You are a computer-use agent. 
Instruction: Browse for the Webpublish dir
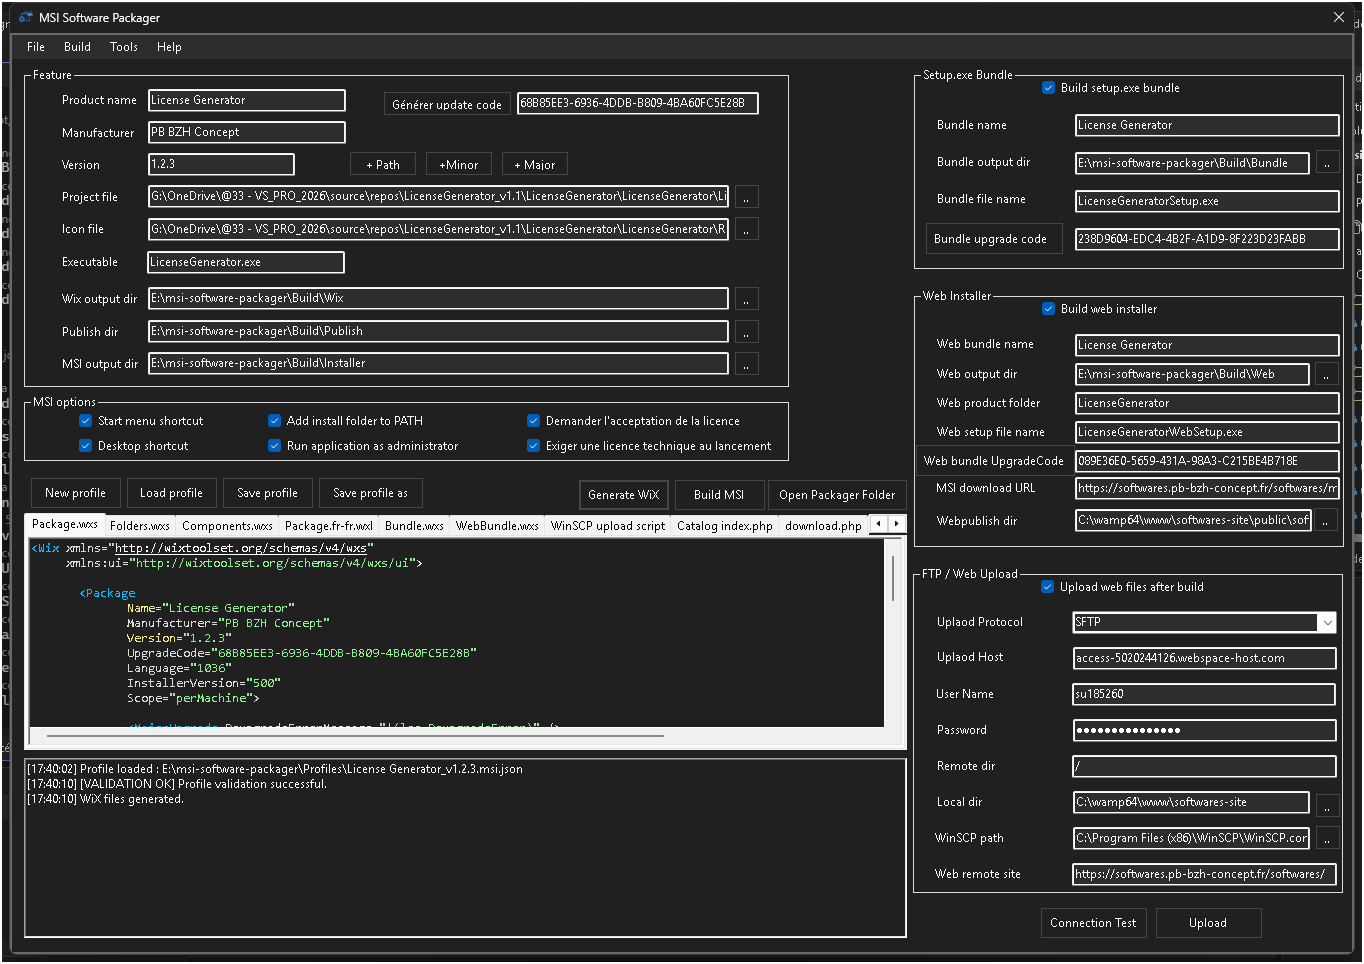pyautogui.click(x=1327, y=521)
